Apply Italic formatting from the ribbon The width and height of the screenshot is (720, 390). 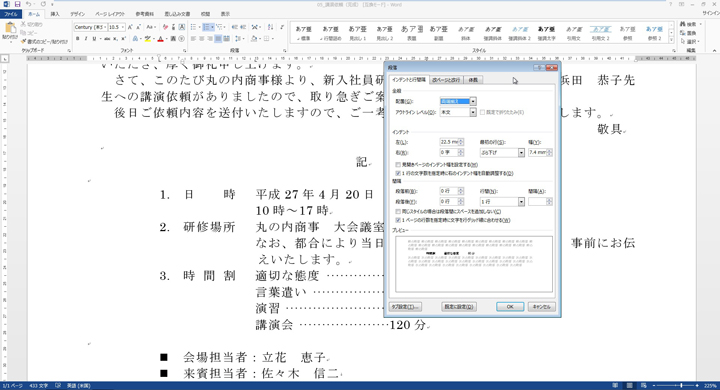click(86, 39)
